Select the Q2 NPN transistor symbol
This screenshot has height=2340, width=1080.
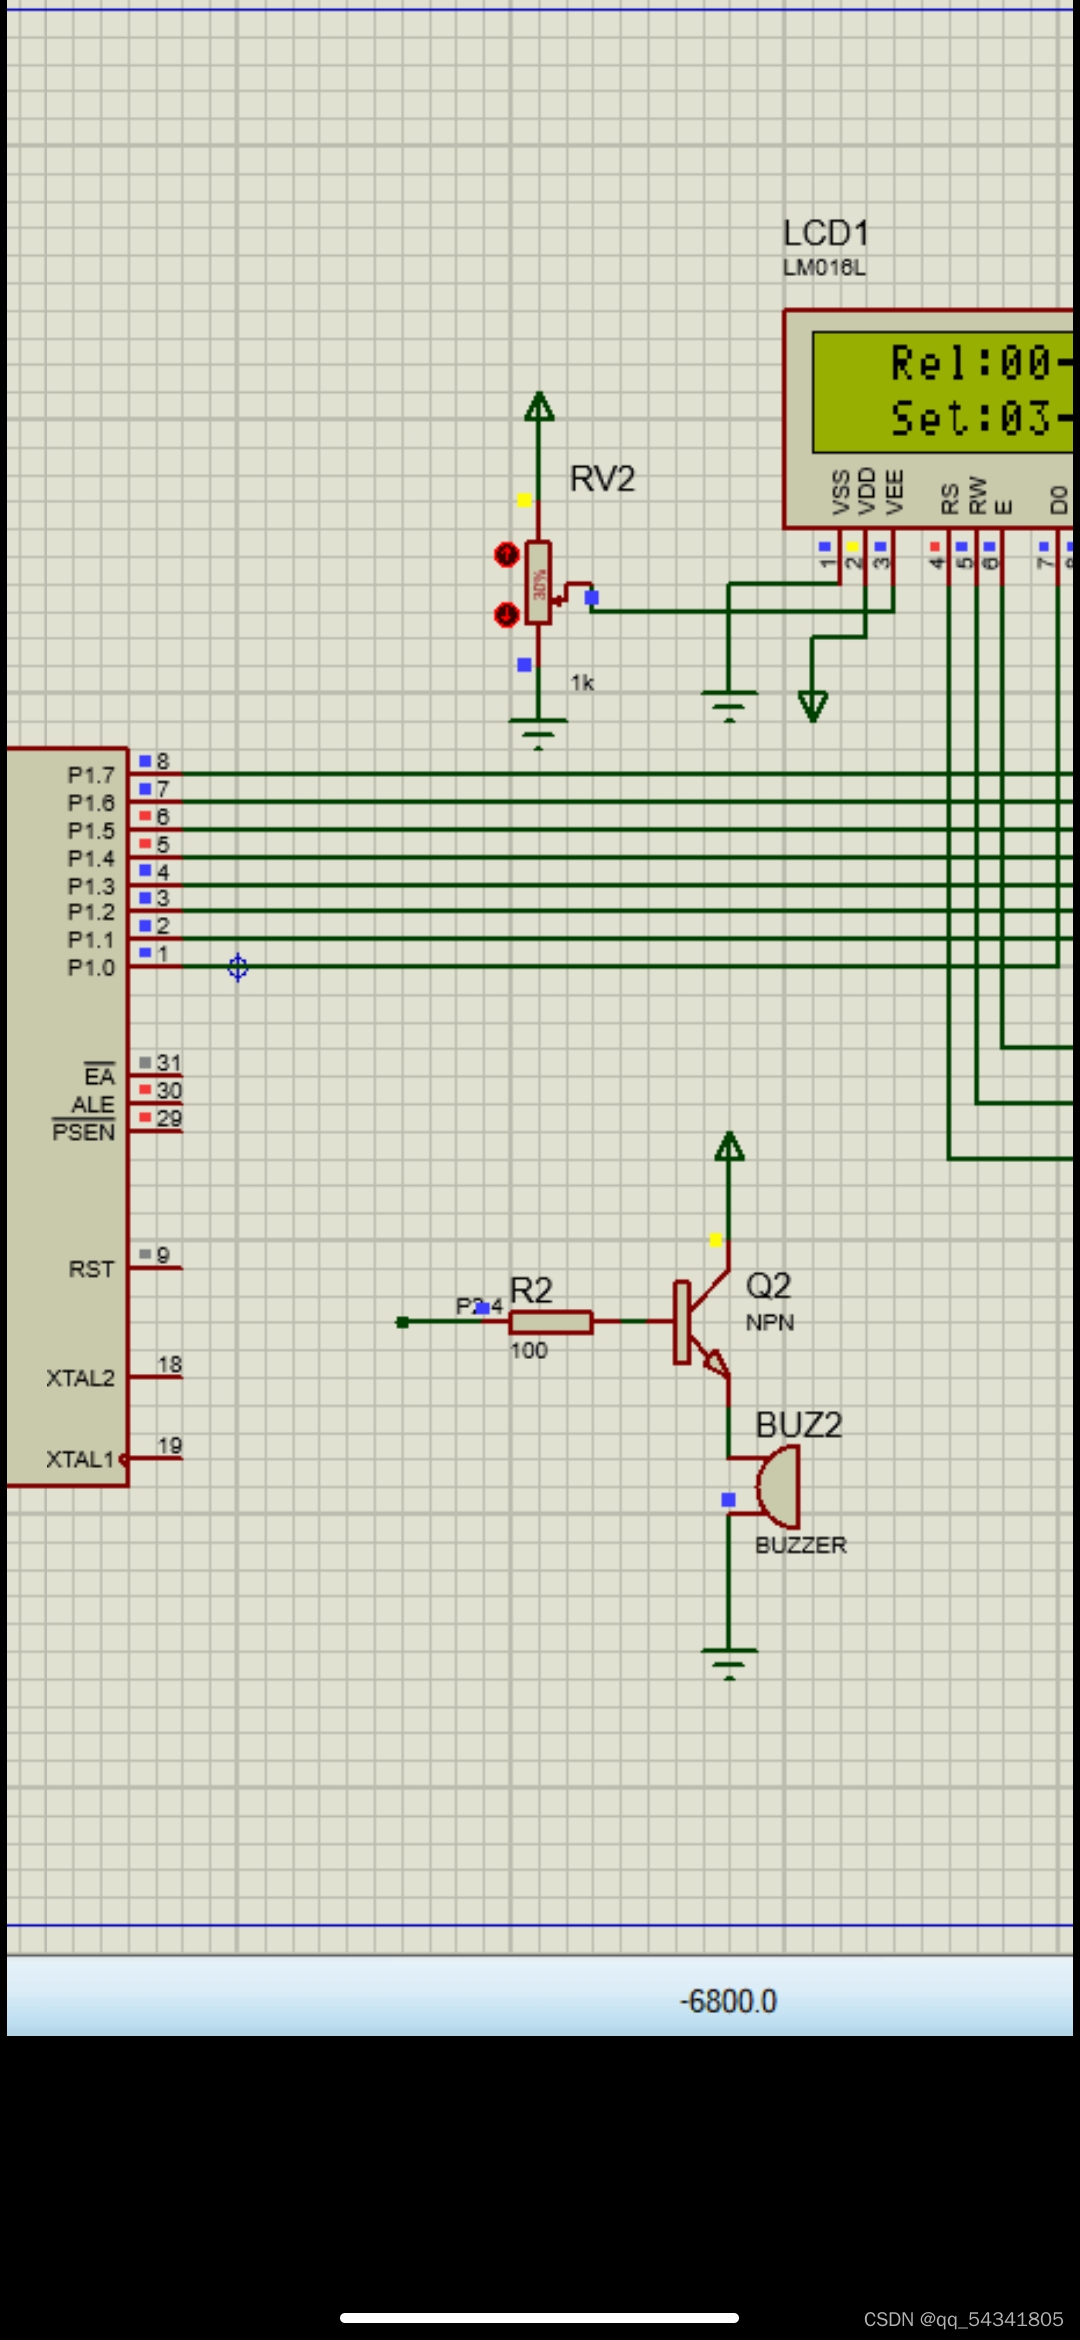[702, 1323]
